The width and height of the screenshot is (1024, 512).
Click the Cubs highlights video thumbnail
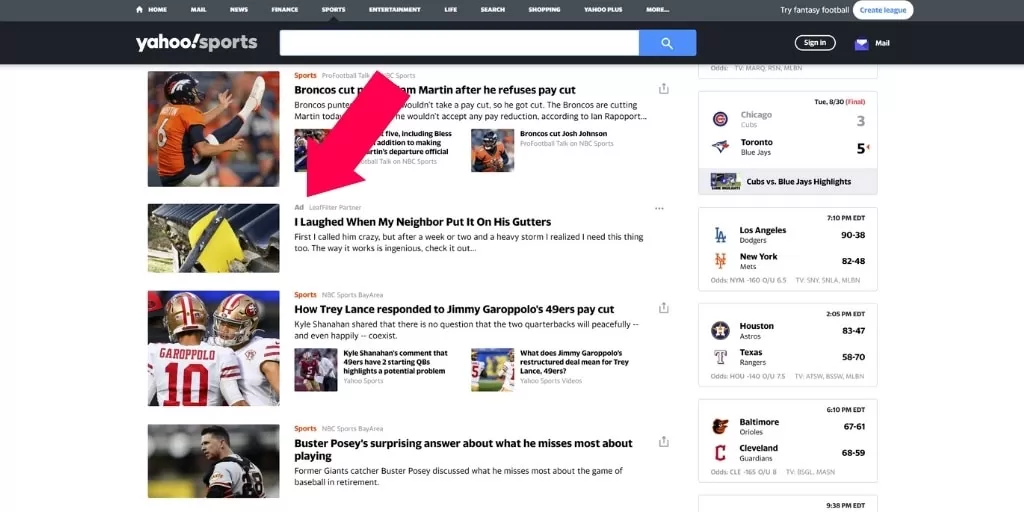pos(725,182)
